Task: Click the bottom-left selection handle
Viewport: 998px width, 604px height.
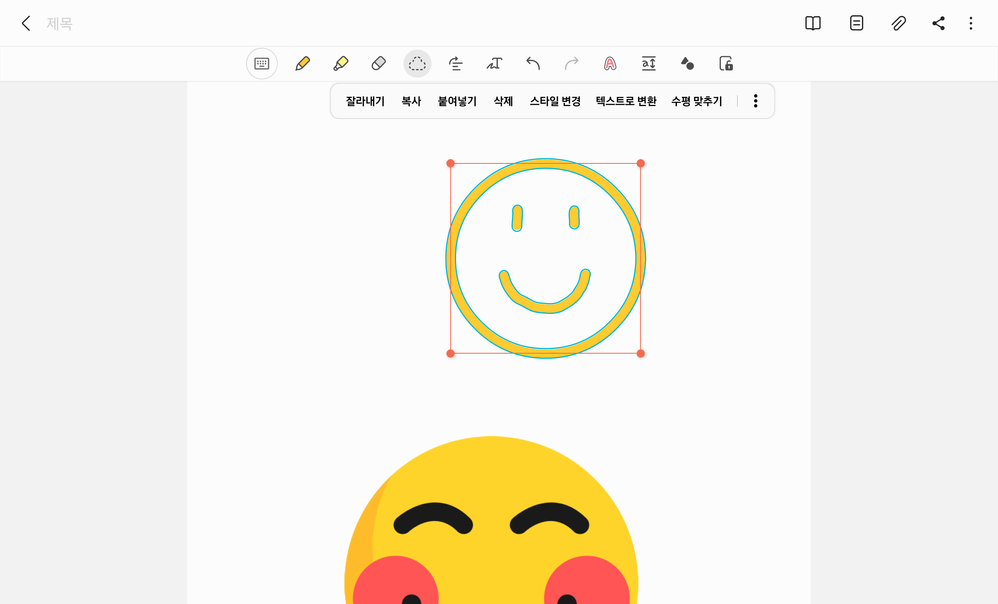Action: click(451, 353)
